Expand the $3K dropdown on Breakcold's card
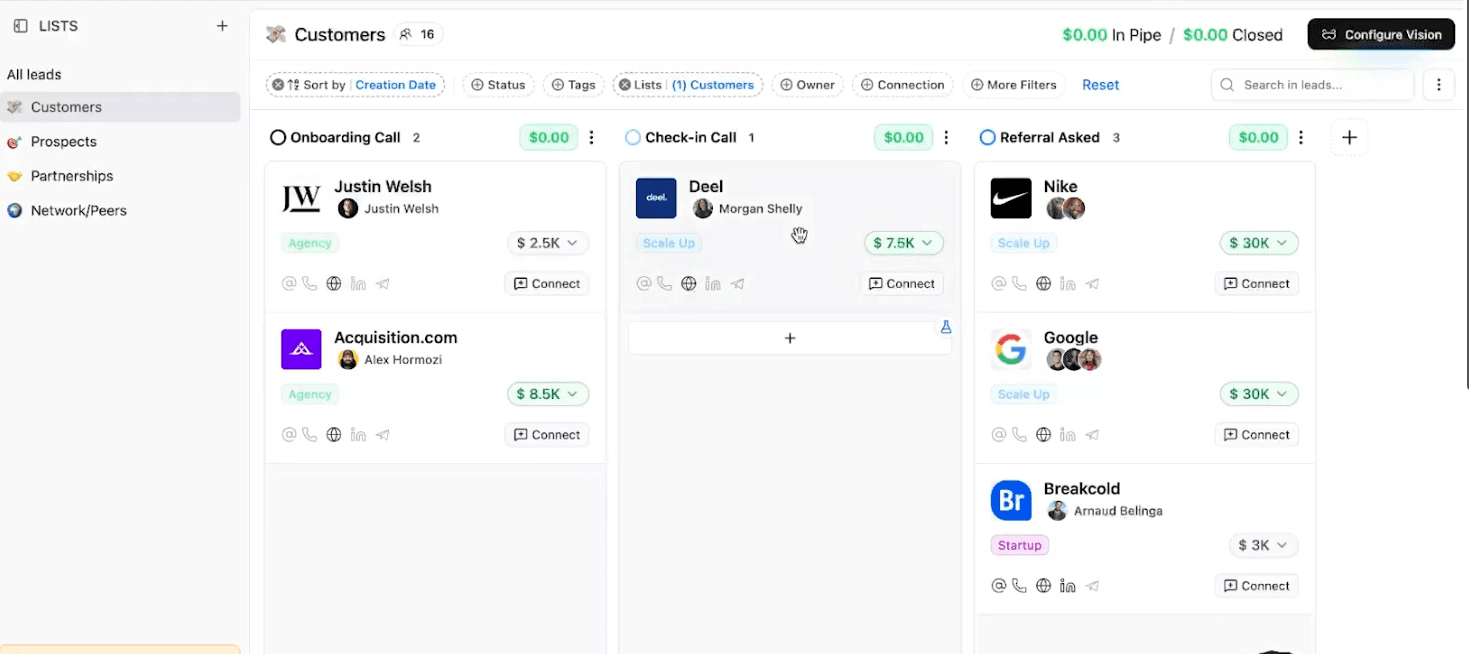Image resolution: width=1469 pixels, height=654 pixels. click(1262, 545)
